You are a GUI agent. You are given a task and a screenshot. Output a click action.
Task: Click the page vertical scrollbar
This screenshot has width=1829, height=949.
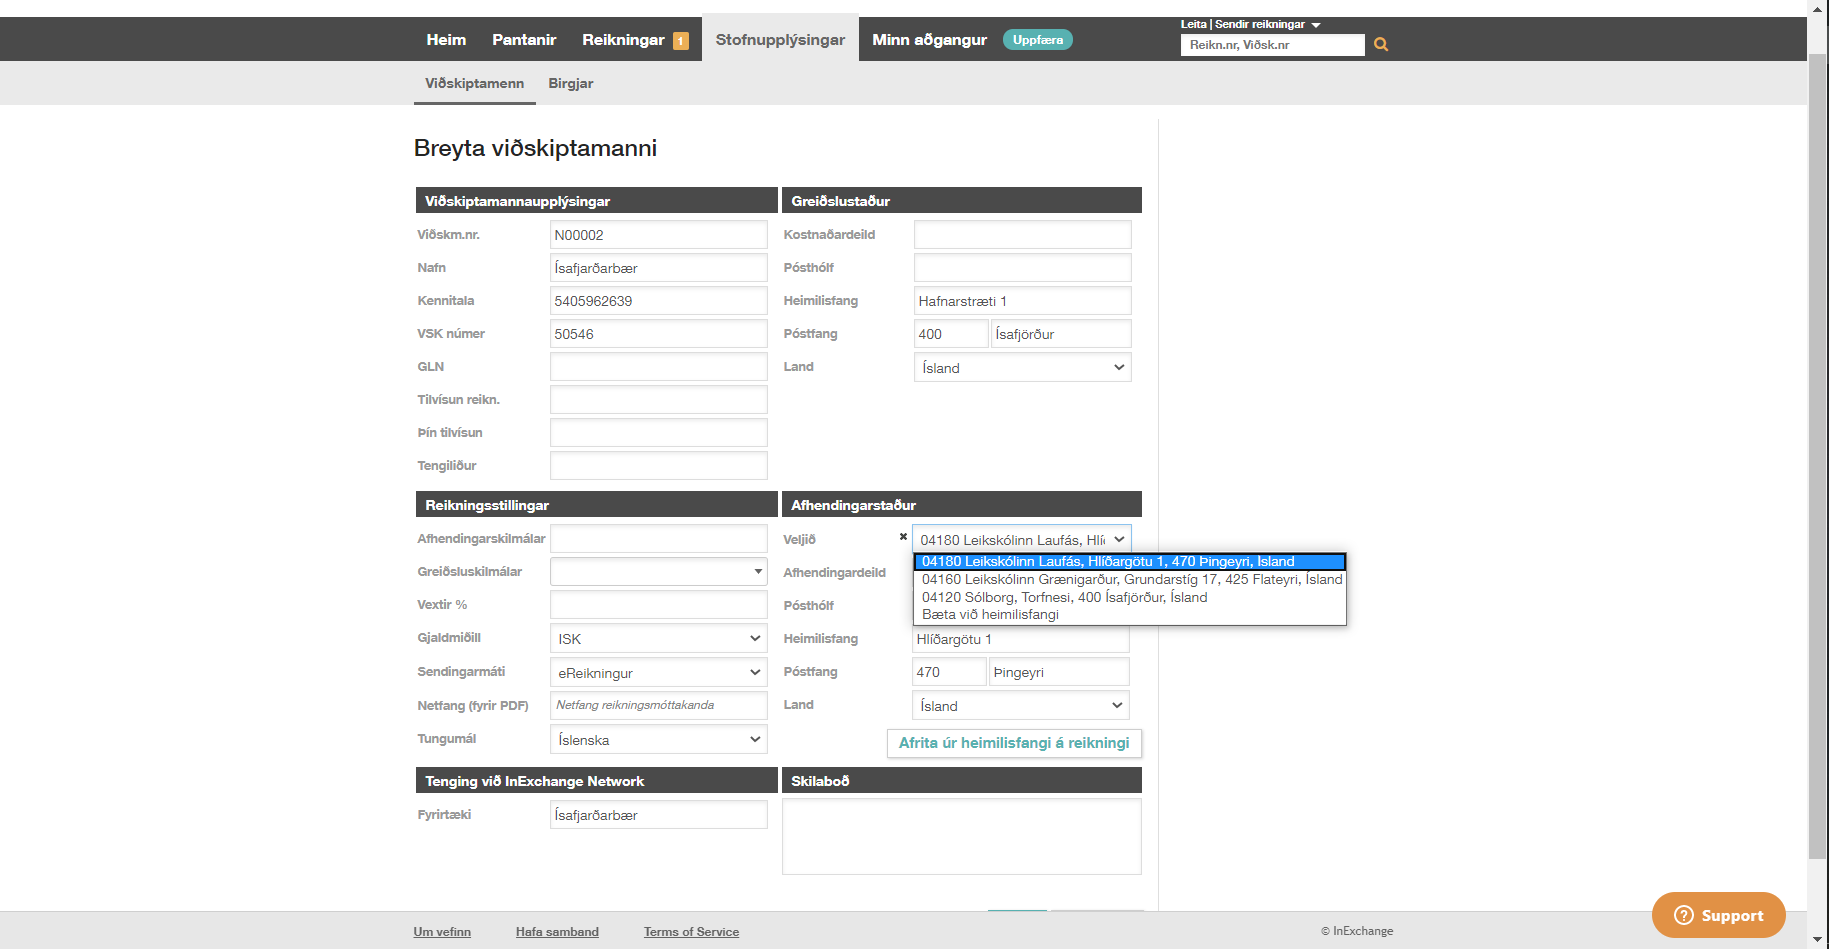coord(1817,400)
